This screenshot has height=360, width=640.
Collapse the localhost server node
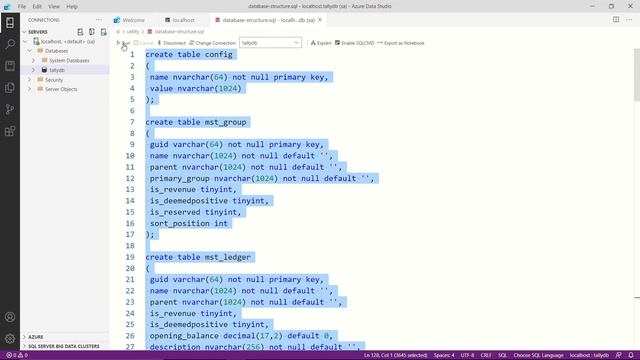coord(25,42)
